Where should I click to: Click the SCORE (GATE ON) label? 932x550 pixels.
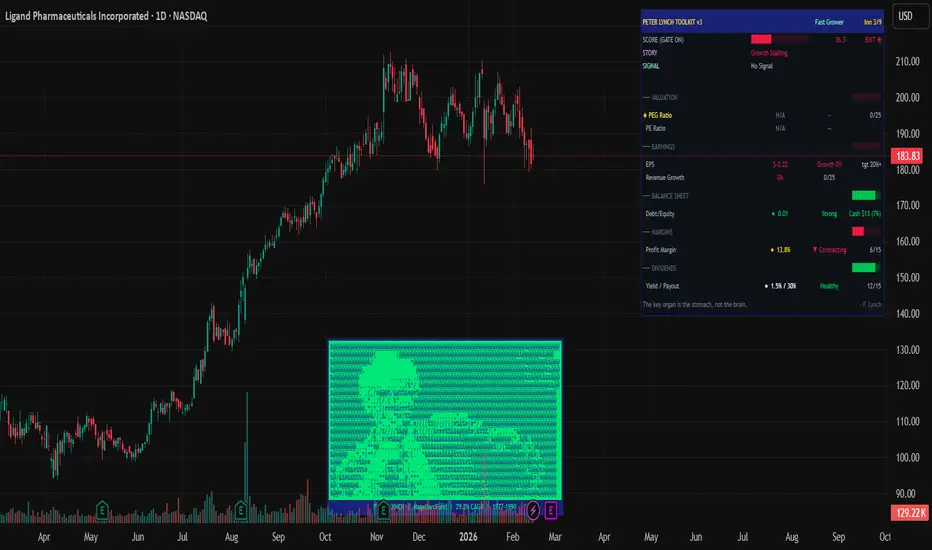663,40
